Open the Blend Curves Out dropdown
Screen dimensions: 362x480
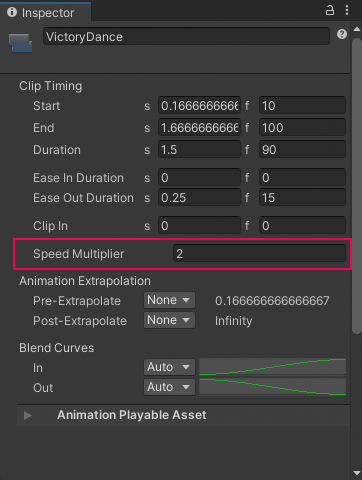tap(169, 387)
